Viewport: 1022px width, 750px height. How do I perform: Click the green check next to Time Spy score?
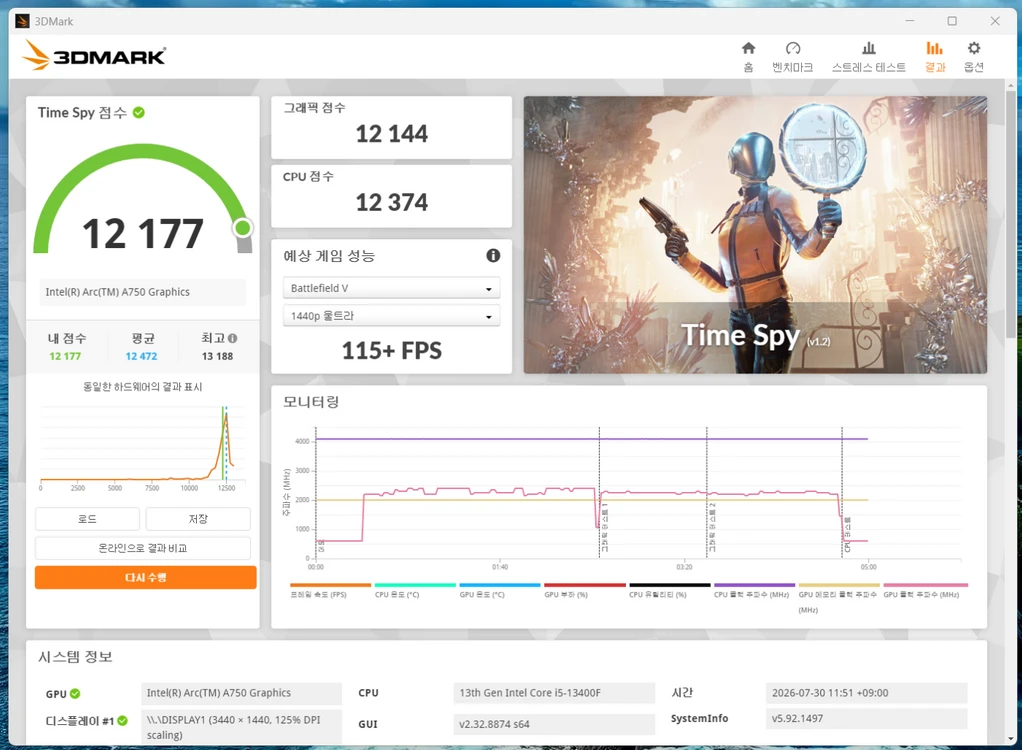tap(139, 112)
